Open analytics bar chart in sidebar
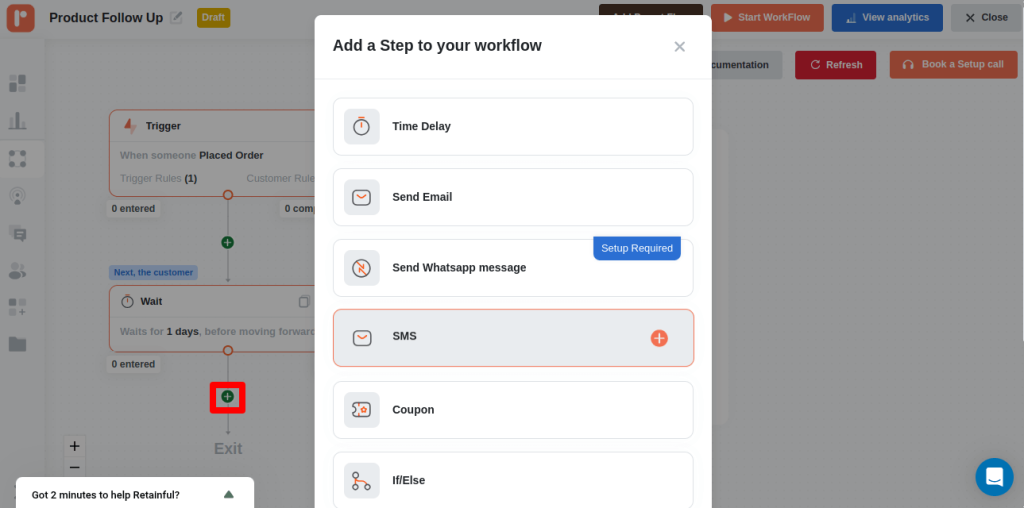The width and height of the screenshot is (1024, 508). coord(18,121)
